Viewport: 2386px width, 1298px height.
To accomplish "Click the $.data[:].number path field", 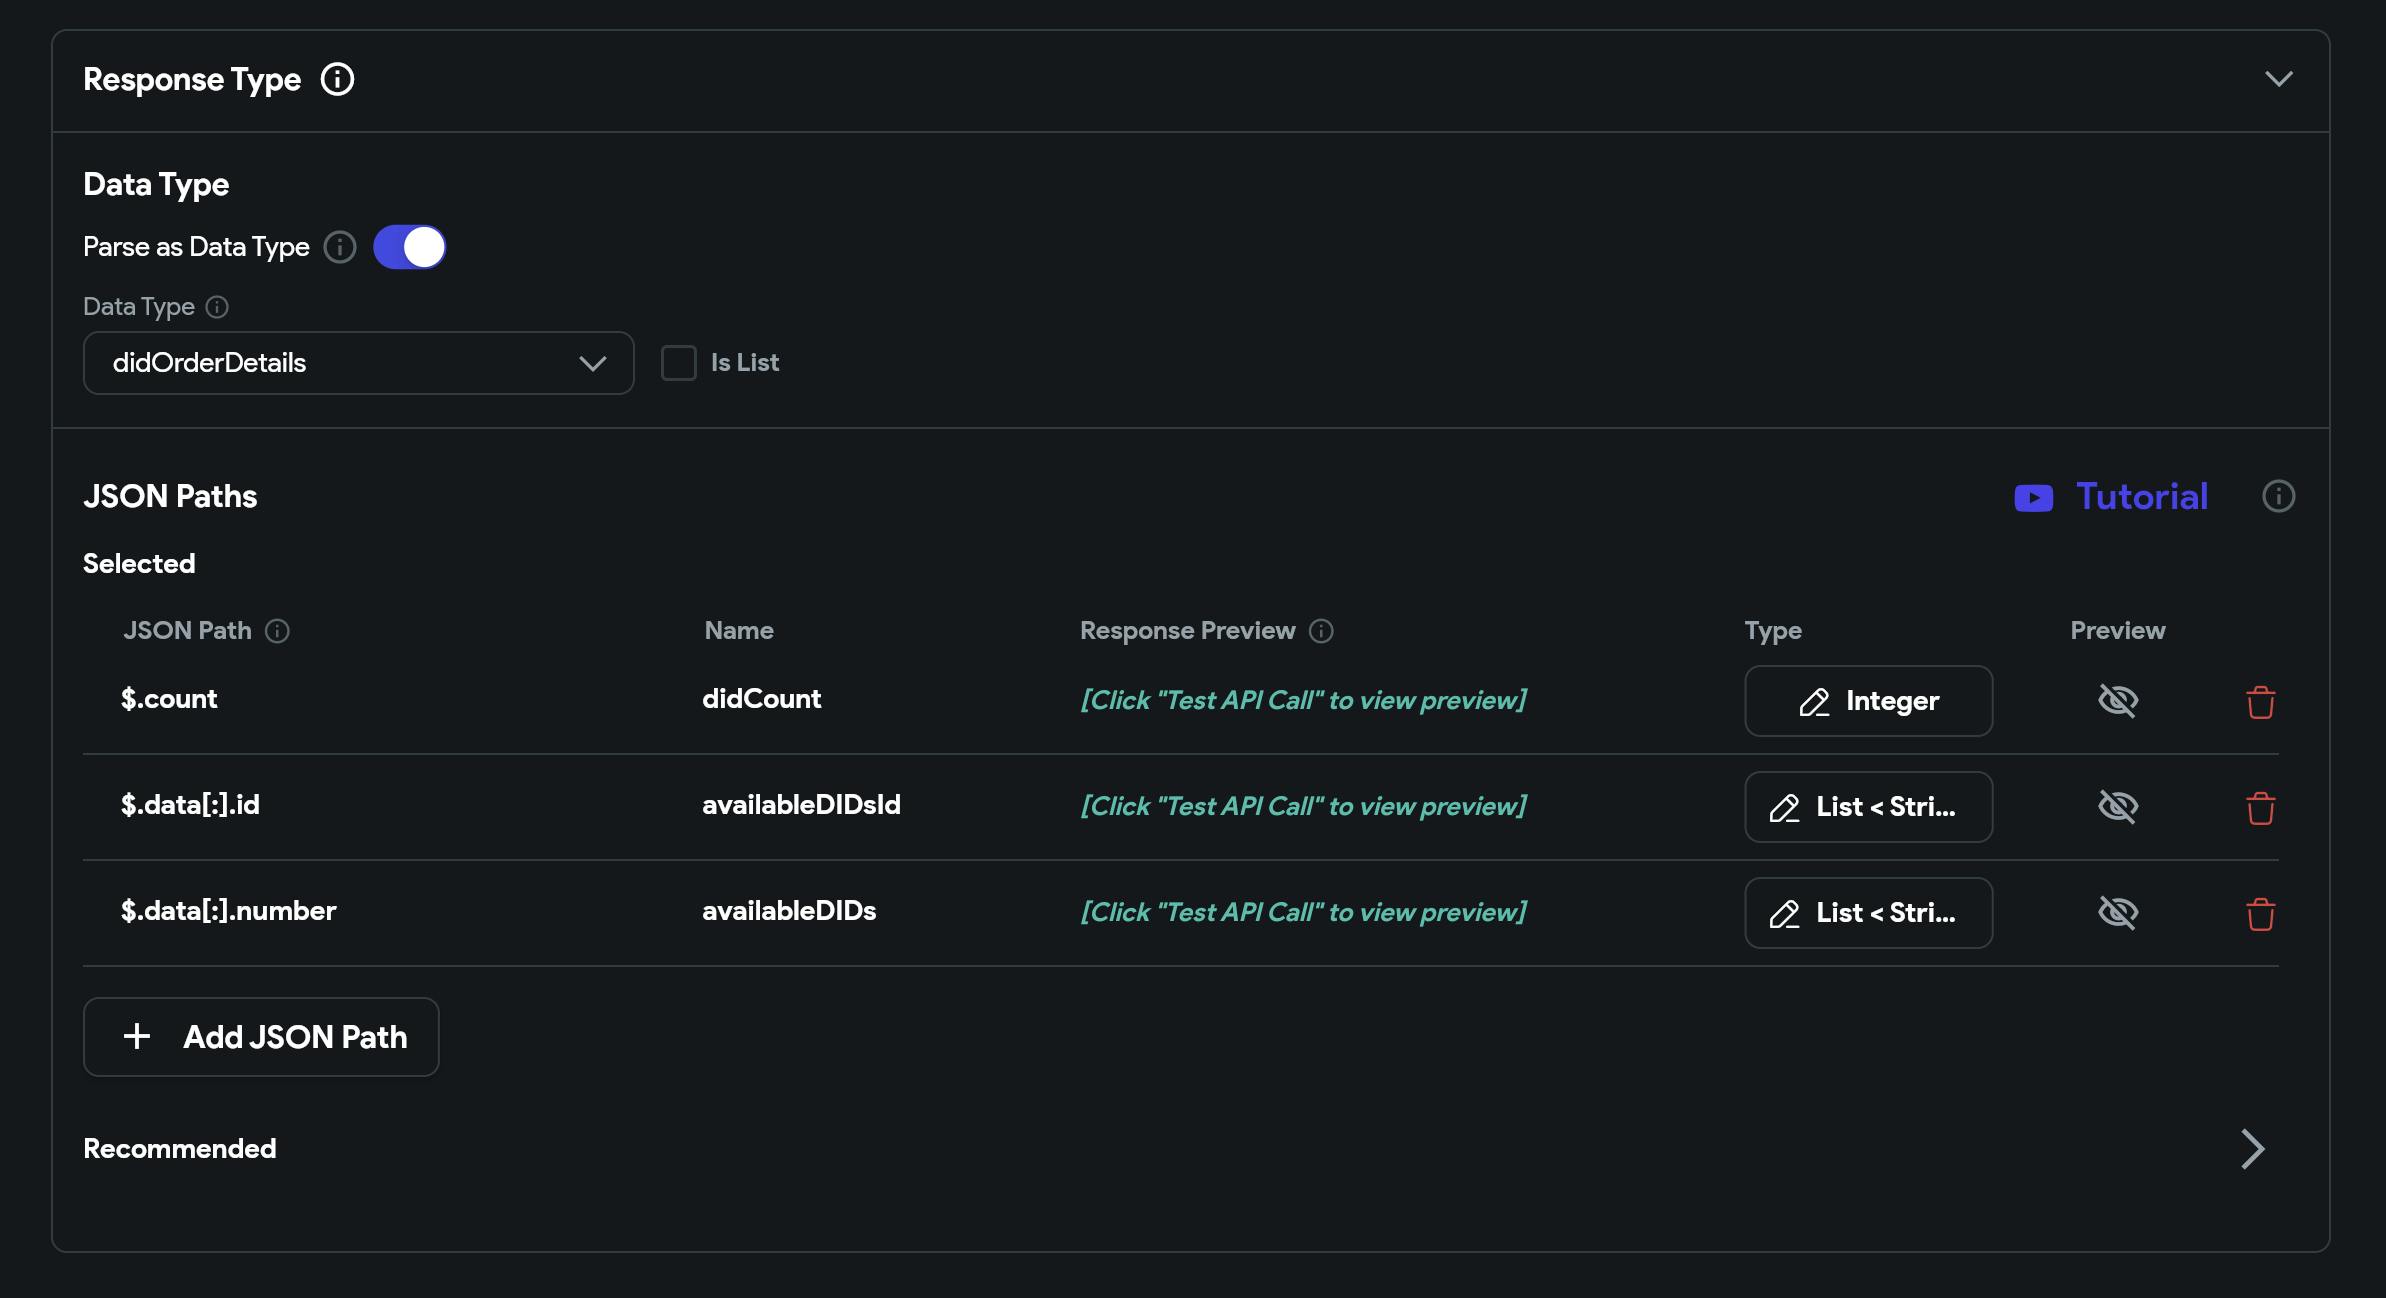I will pos(229,911).
